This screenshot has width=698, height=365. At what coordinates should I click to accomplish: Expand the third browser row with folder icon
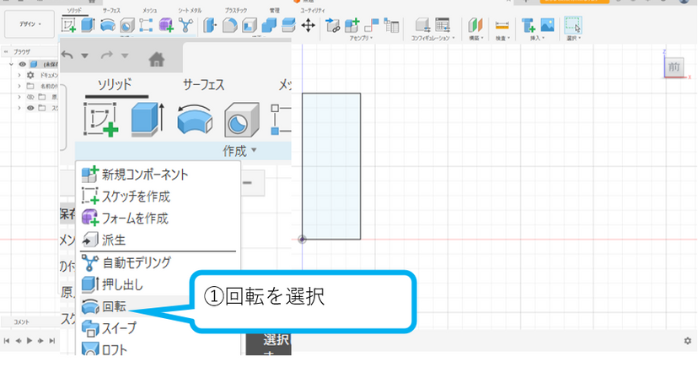coord(19,86)
